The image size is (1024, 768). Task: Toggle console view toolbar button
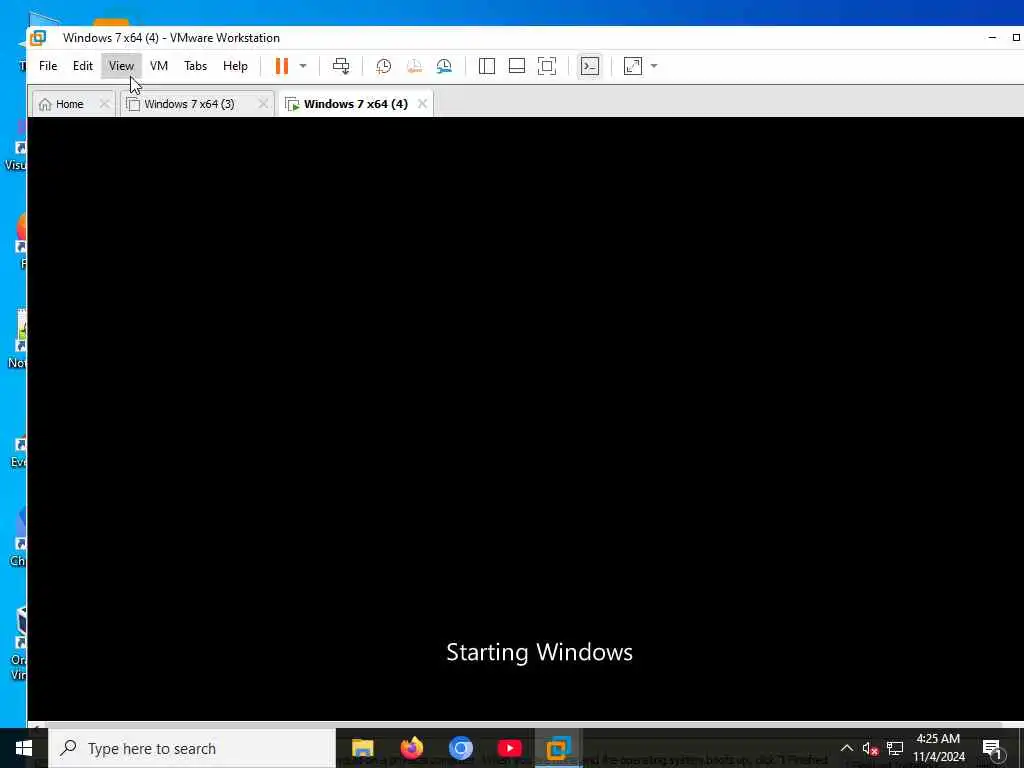pos(590,66)
